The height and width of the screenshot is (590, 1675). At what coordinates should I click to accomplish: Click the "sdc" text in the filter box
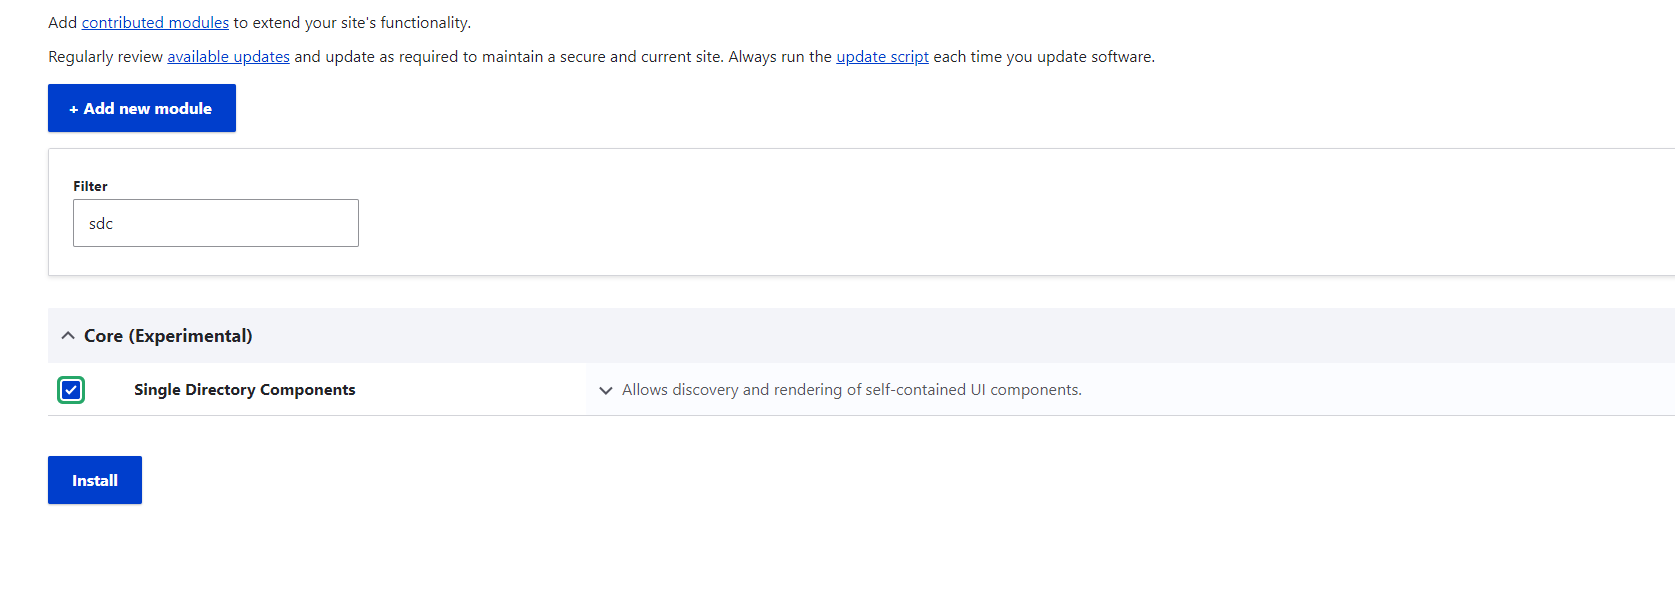click(101, 224)
